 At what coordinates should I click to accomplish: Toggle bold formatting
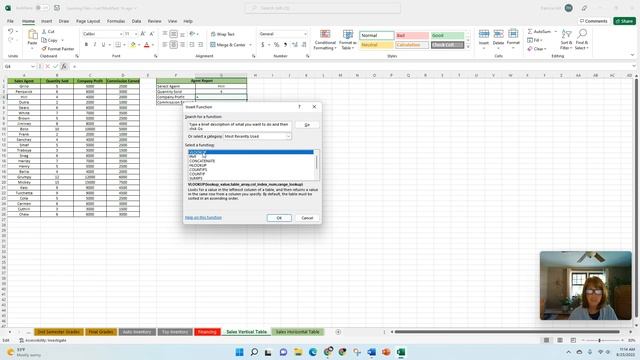click(x=86, y=44)
